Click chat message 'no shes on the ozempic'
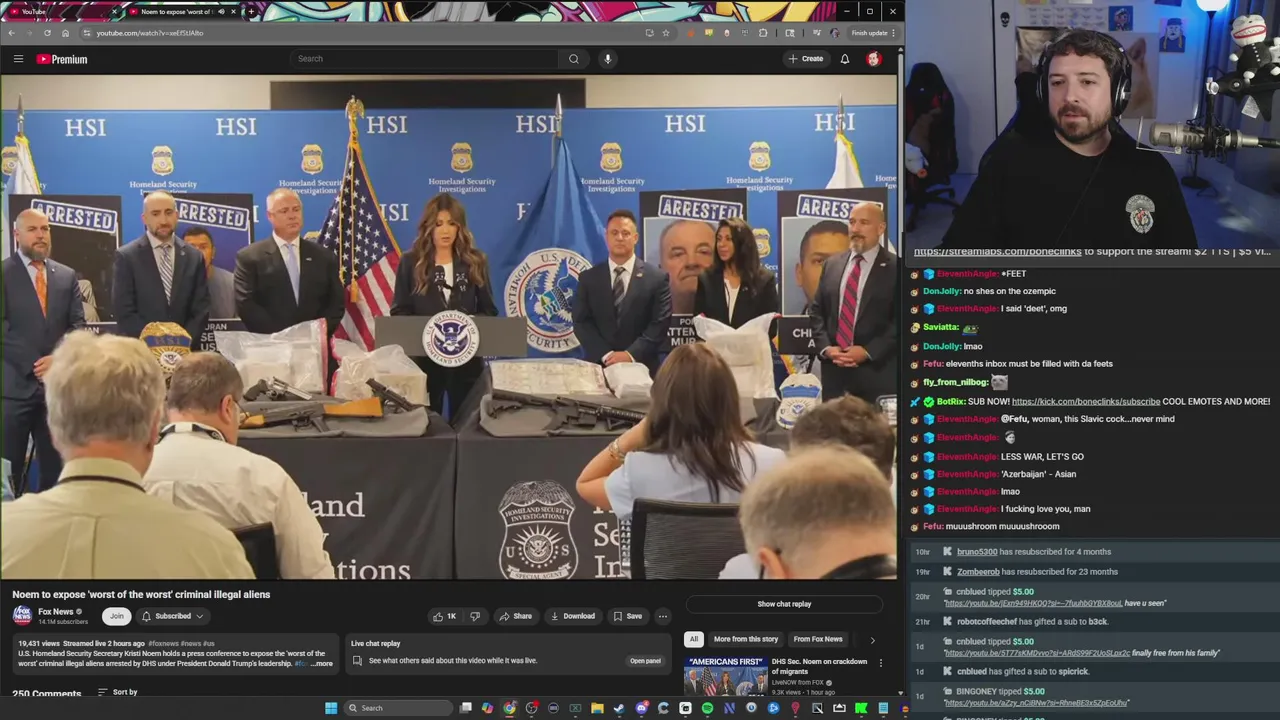 click(x=1009, y=291)
